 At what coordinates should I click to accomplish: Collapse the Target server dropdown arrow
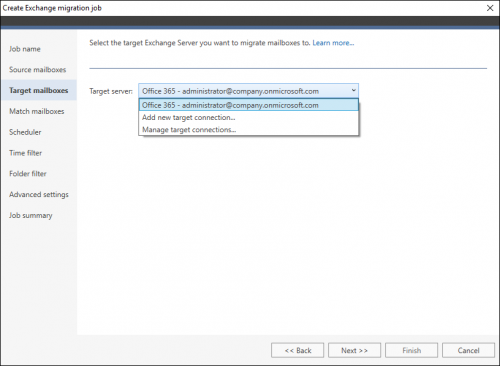point(353,91)
